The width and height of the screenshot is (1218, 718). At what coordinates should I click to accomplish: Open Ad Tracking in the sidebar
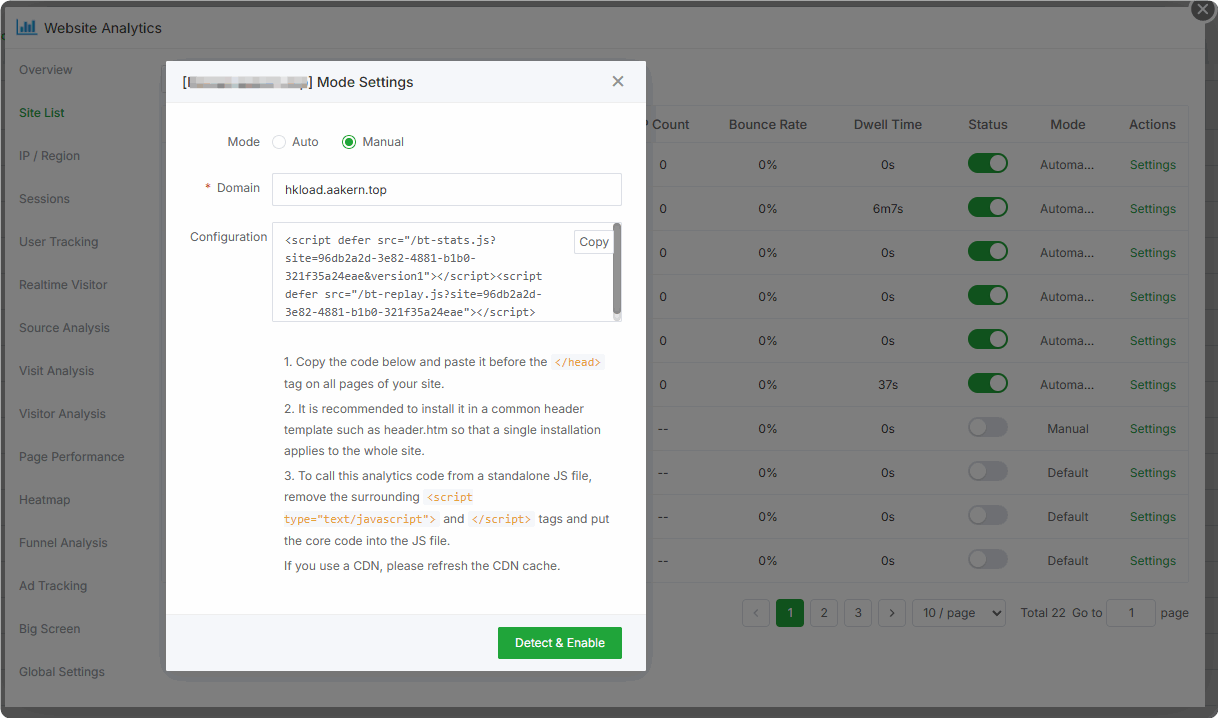click(53, 586)
